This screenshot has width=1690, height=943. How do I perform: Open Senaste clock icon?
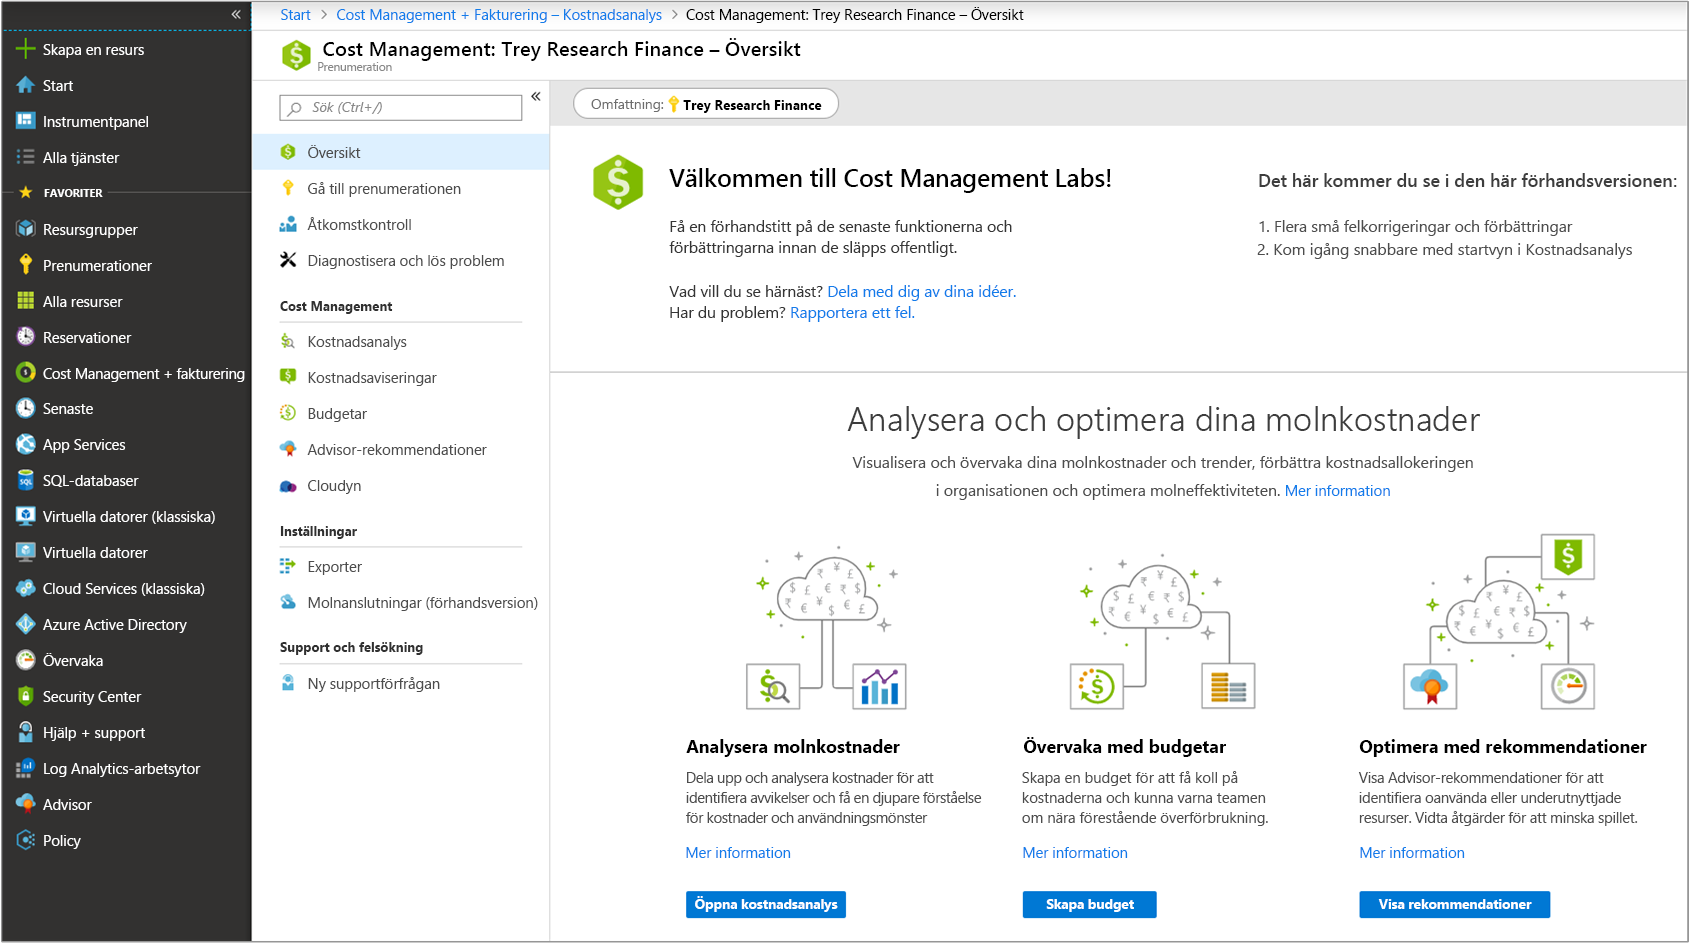point(26,408)
